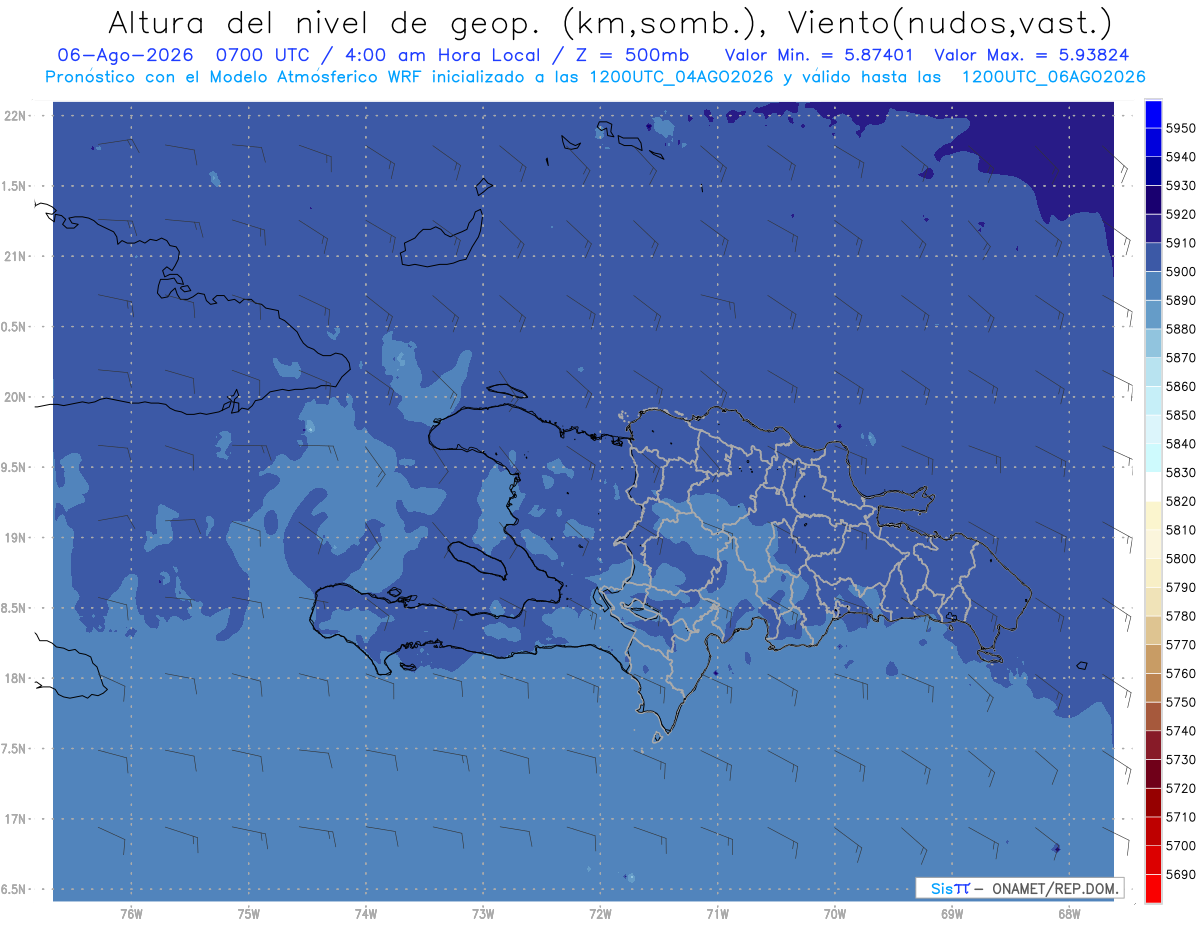
Task: Click the legend value '5830'
Action: coord(1180,473)
